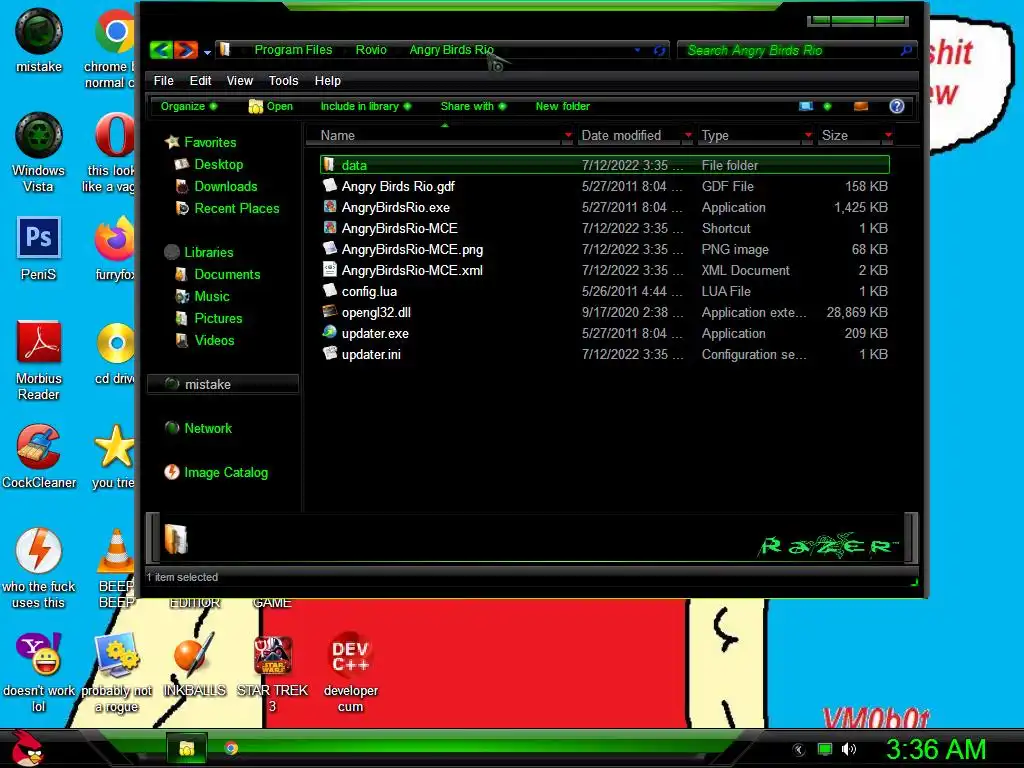Open the Documents library
This screenshot has width=1024, height=768.
pyautogui.click(x=217, y=274)
